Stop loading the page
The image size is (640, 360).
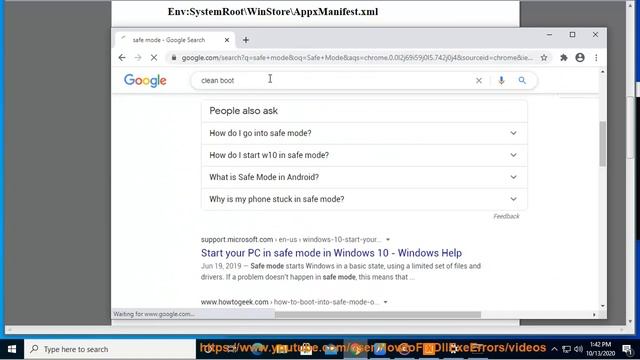coord(154,58)
